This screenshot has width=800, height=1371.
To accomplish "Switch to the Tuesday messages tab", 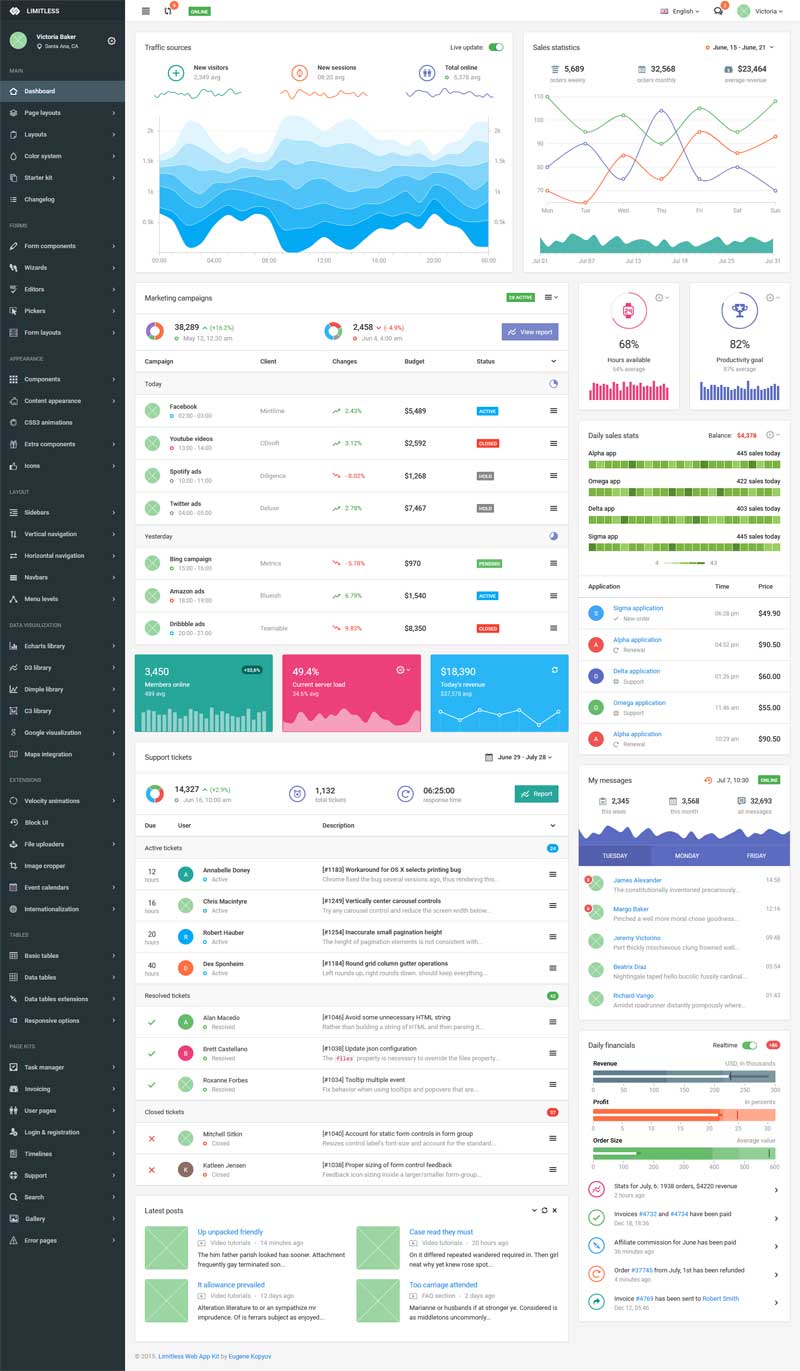I will tap(615, 855).
